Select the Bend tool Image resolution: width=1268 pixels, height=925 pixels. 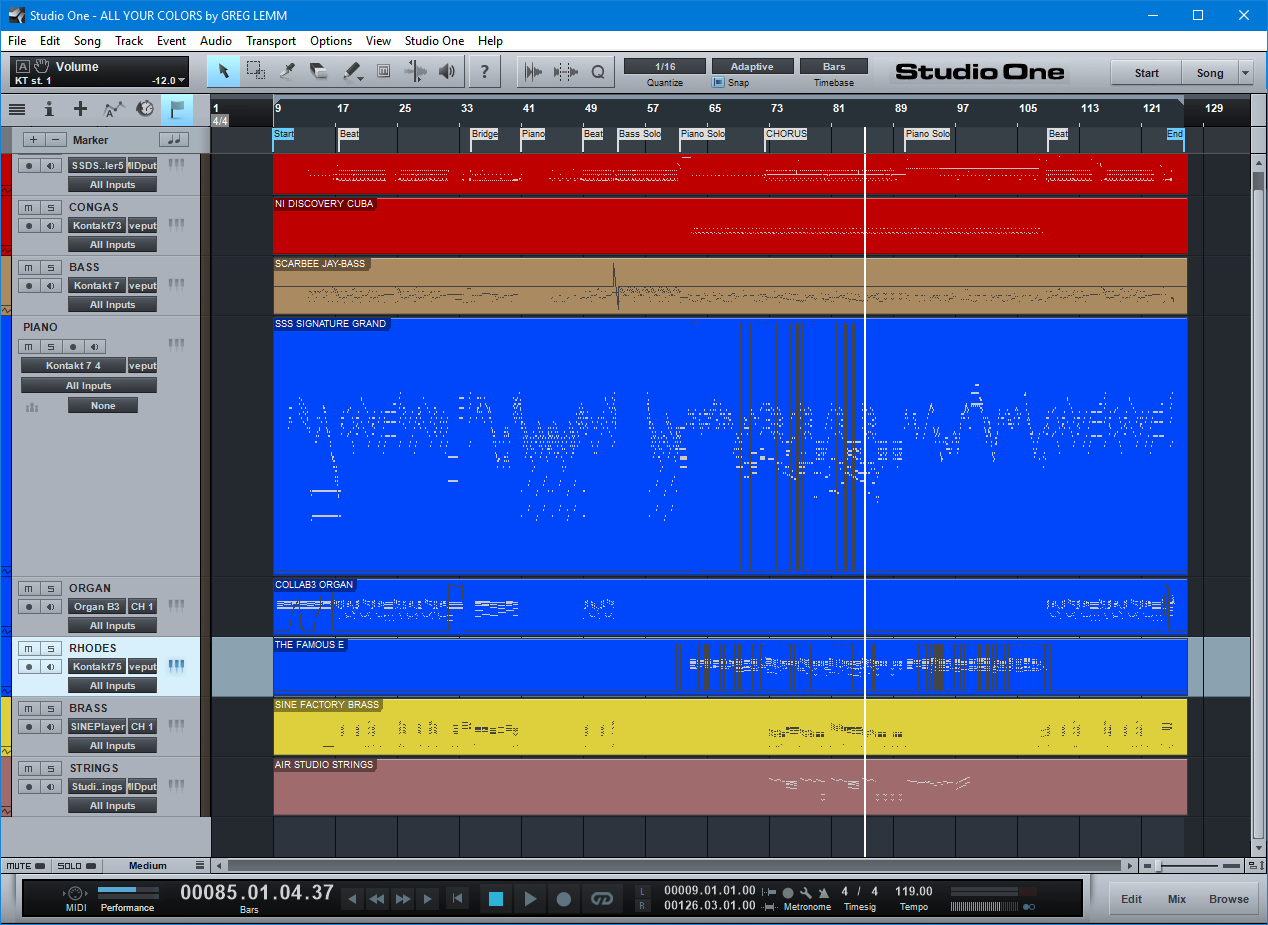click(x=415, y=71)
